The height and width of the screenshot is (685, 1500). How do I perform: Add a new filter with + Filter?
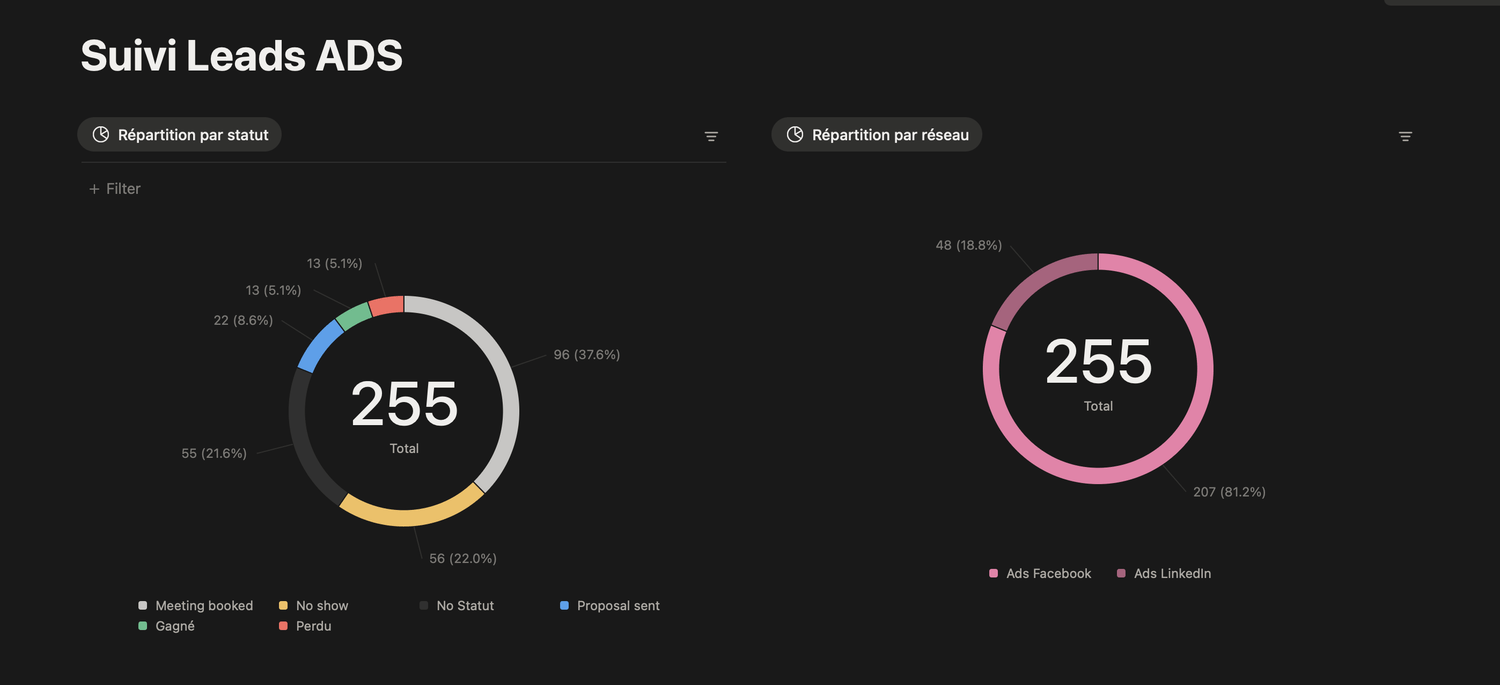coord(115,189)
